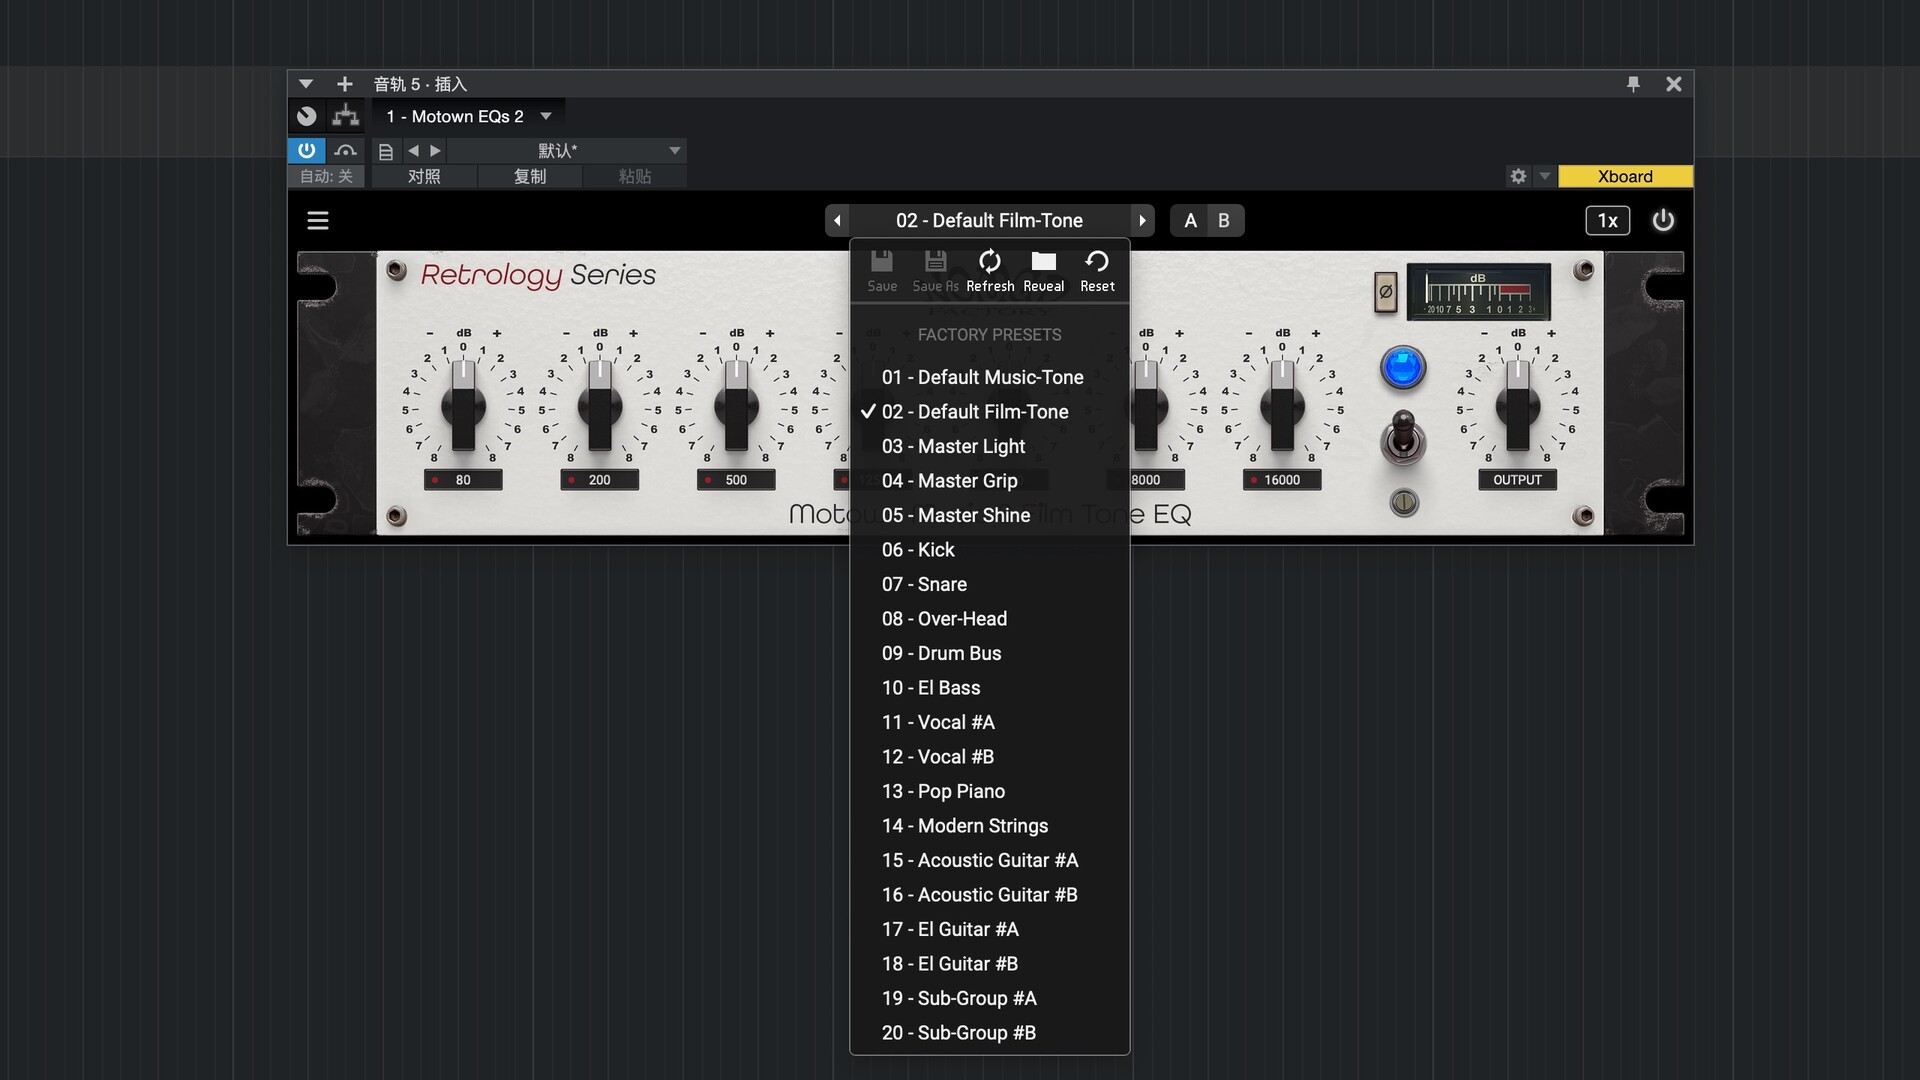Load preset 19 - Sub-Group #A

click(990, 998)
